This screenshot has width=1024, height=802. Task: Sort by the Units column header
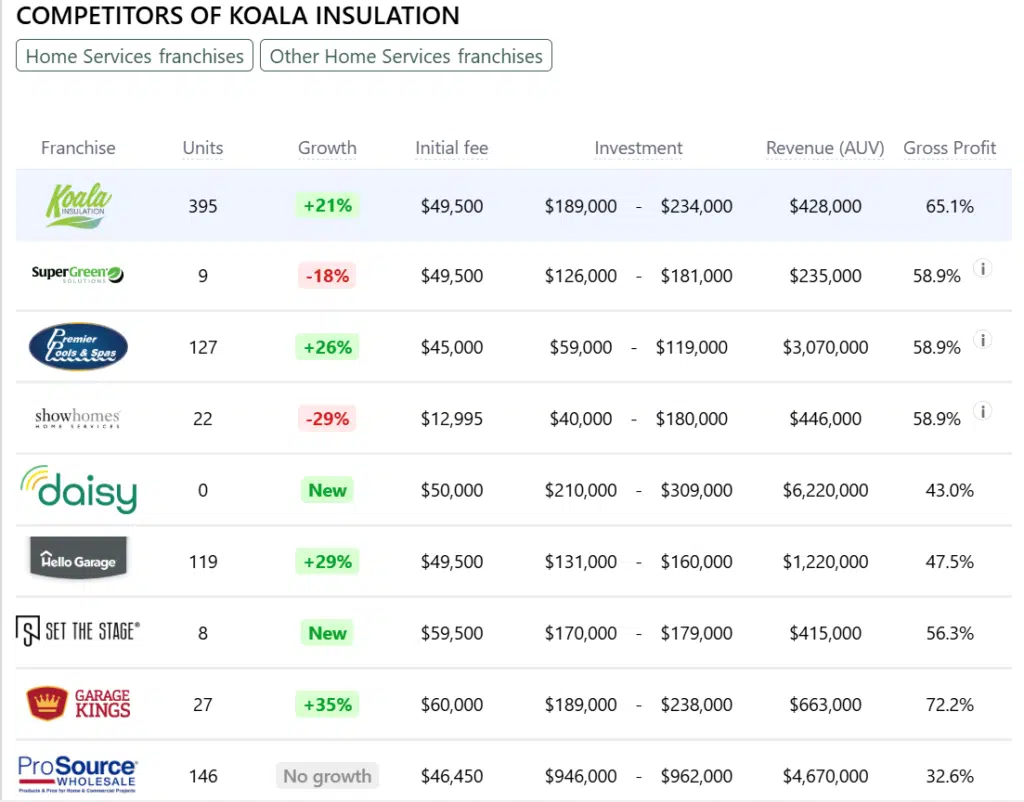point(203,148)
